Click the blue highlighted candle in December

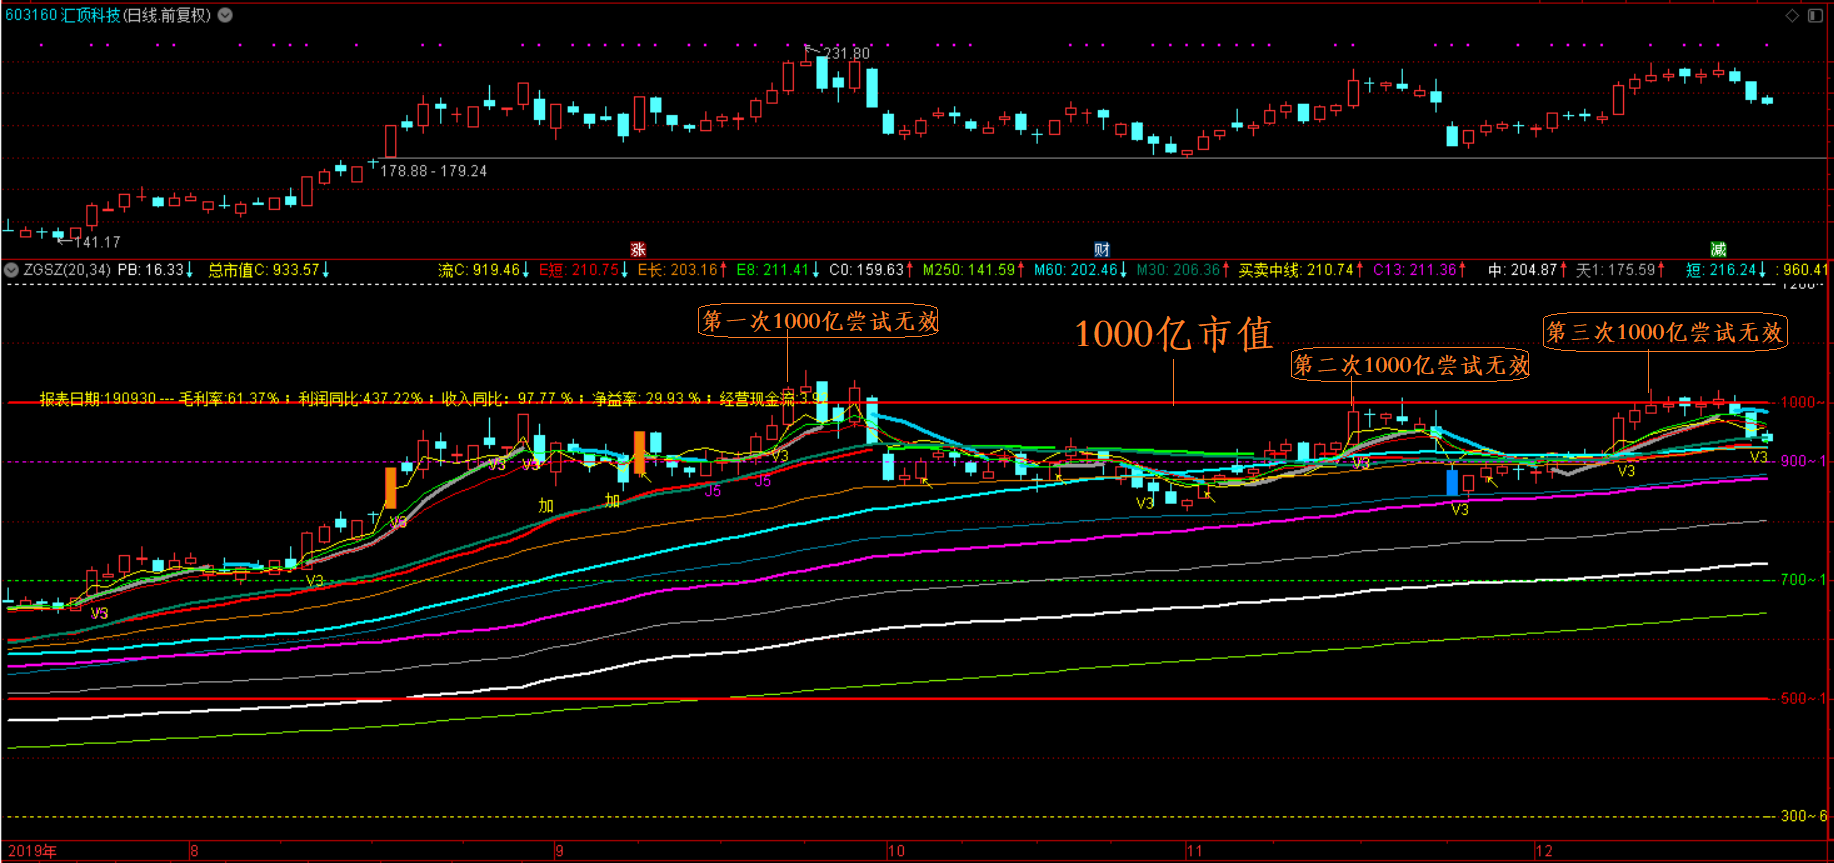pos(1452,481)
